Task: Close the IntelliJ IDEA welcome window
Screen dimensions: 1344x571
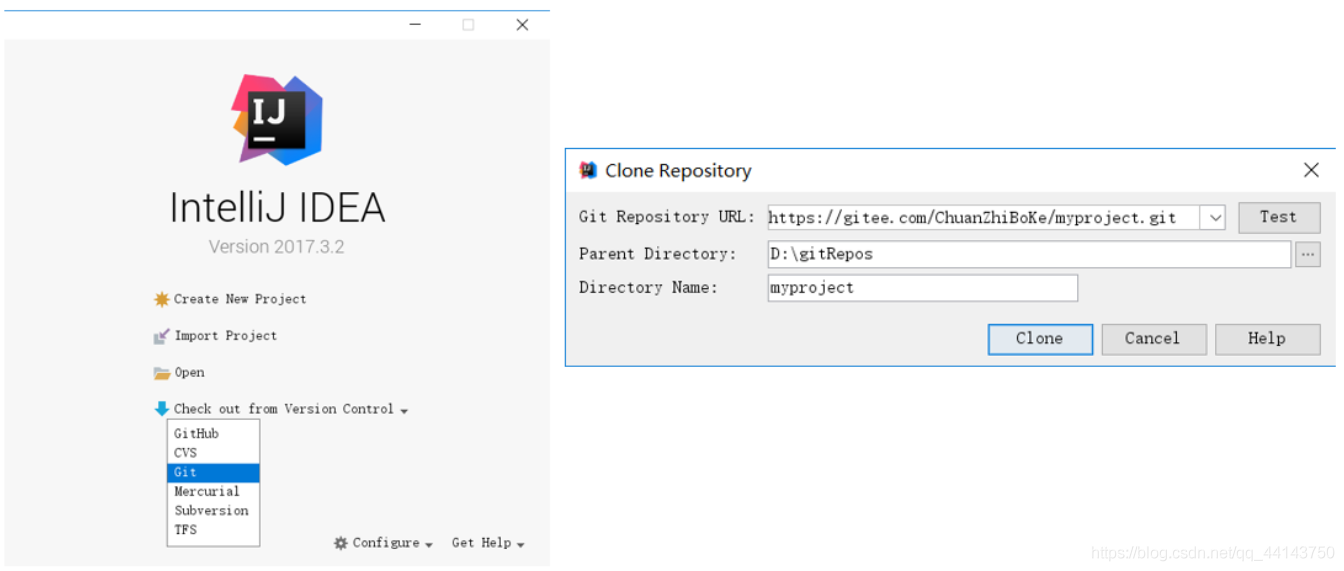Action: [522, 25]
